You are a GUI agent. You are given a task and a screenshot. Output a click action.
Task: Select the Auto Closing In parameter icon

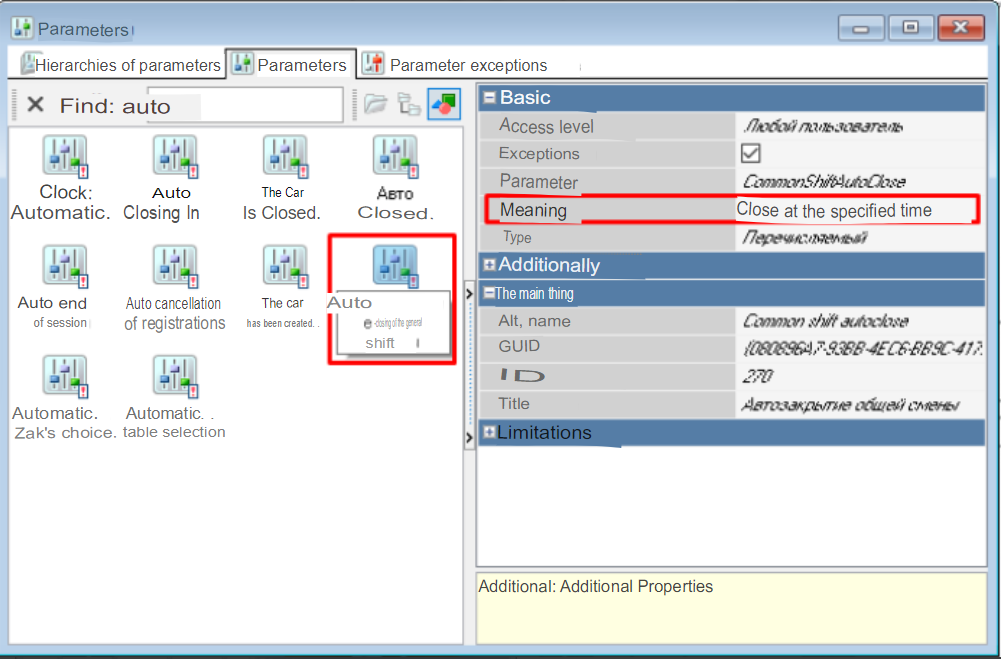(174, 157)
